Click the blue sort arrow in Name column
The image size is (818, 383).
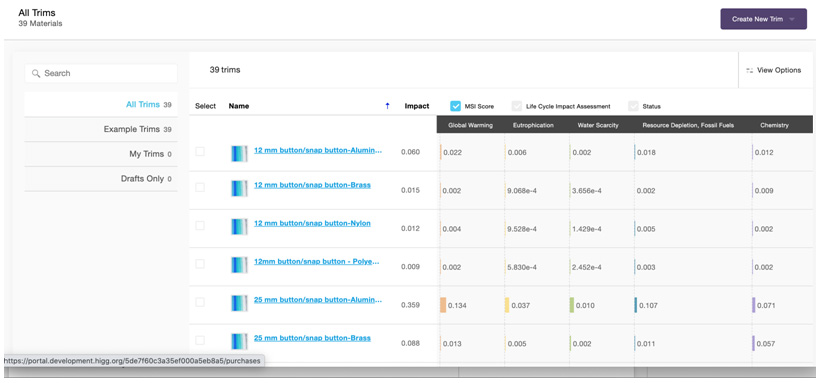(x=387, y=106)
